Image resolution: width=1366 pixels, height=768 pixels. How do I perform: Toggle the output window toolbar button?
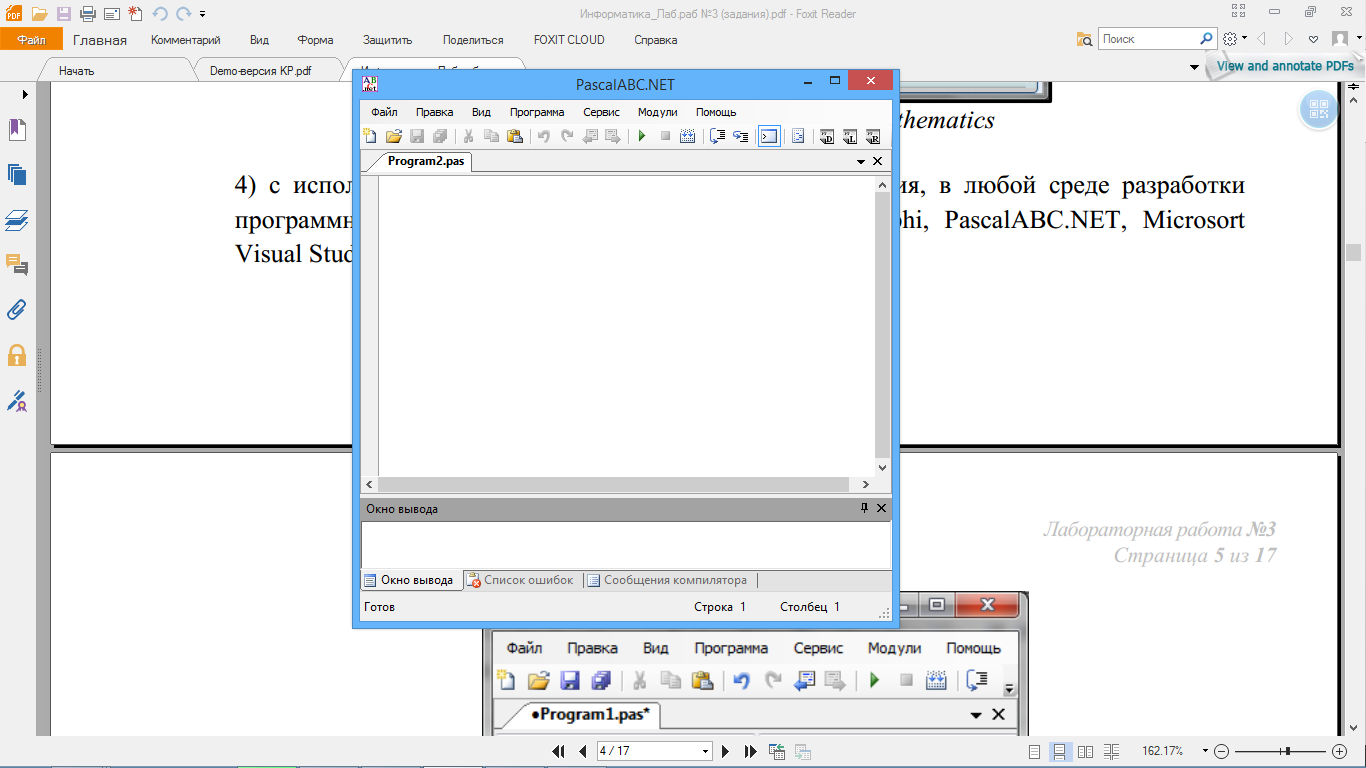coord(769,136)
